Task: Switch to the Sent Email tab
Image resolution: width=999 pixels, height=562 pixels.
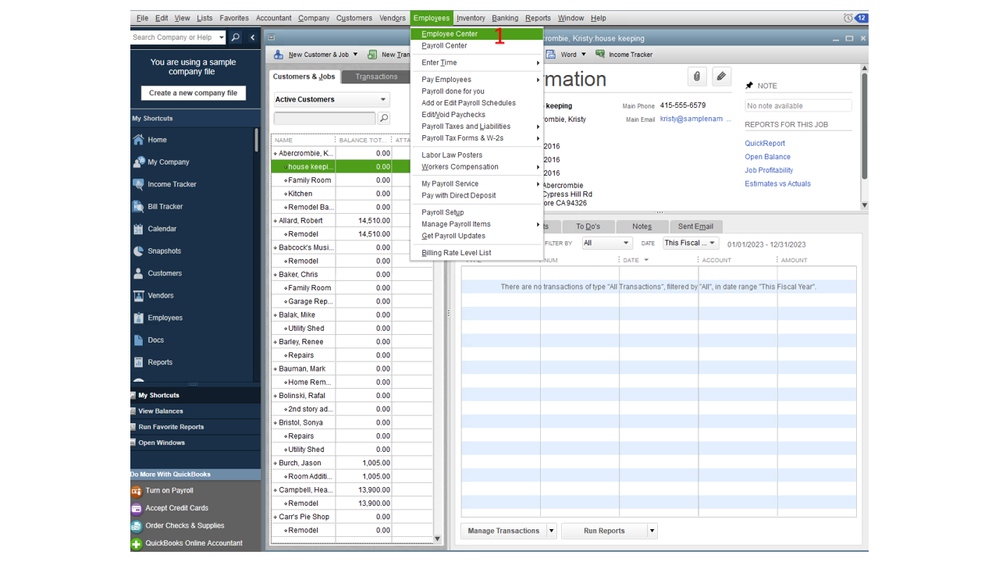Action: pyautogui.click(x=695, y=226)
